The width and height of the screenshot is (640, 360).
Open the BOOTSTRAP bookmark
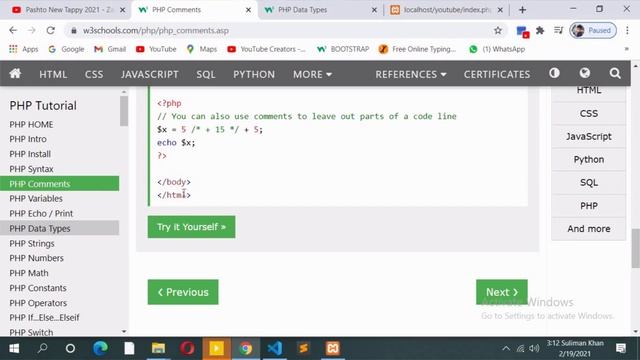point(343,49)
